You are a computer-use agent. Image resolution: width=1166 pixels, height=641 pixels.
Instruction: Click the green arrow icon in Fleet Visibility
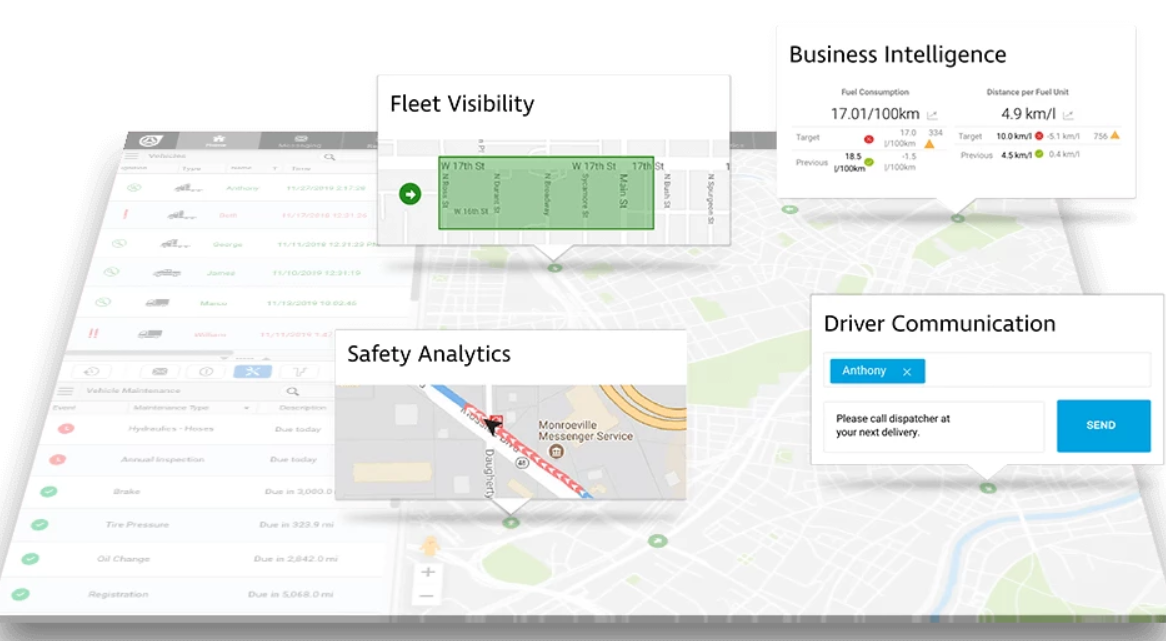click(x=410, y=194)
